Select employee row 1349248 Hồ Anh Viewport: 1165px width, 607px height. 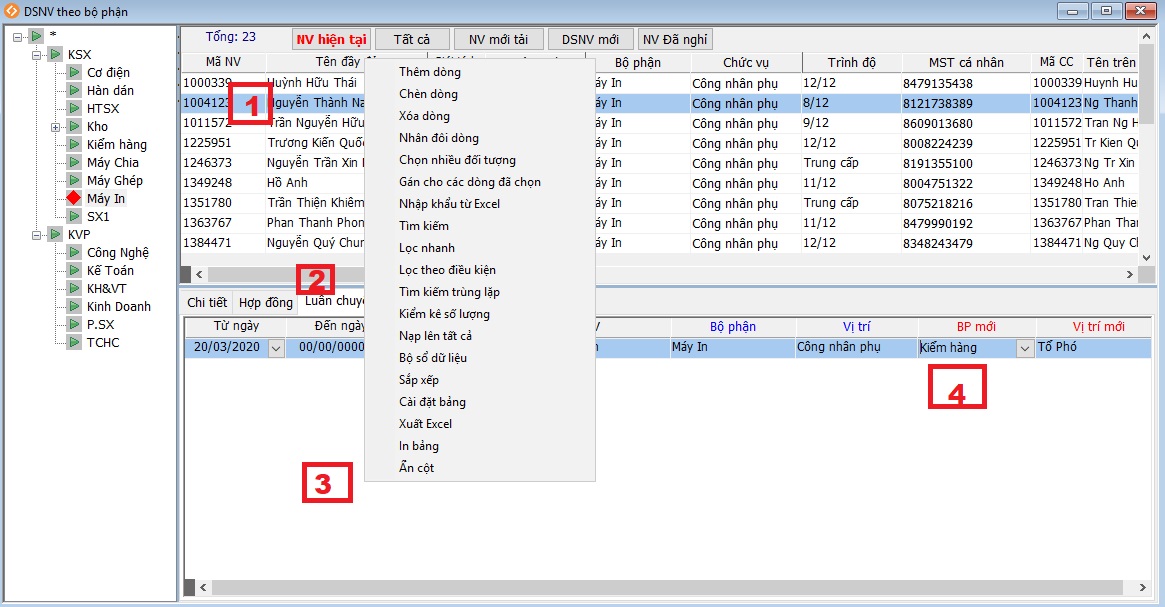tap(659, 183)
